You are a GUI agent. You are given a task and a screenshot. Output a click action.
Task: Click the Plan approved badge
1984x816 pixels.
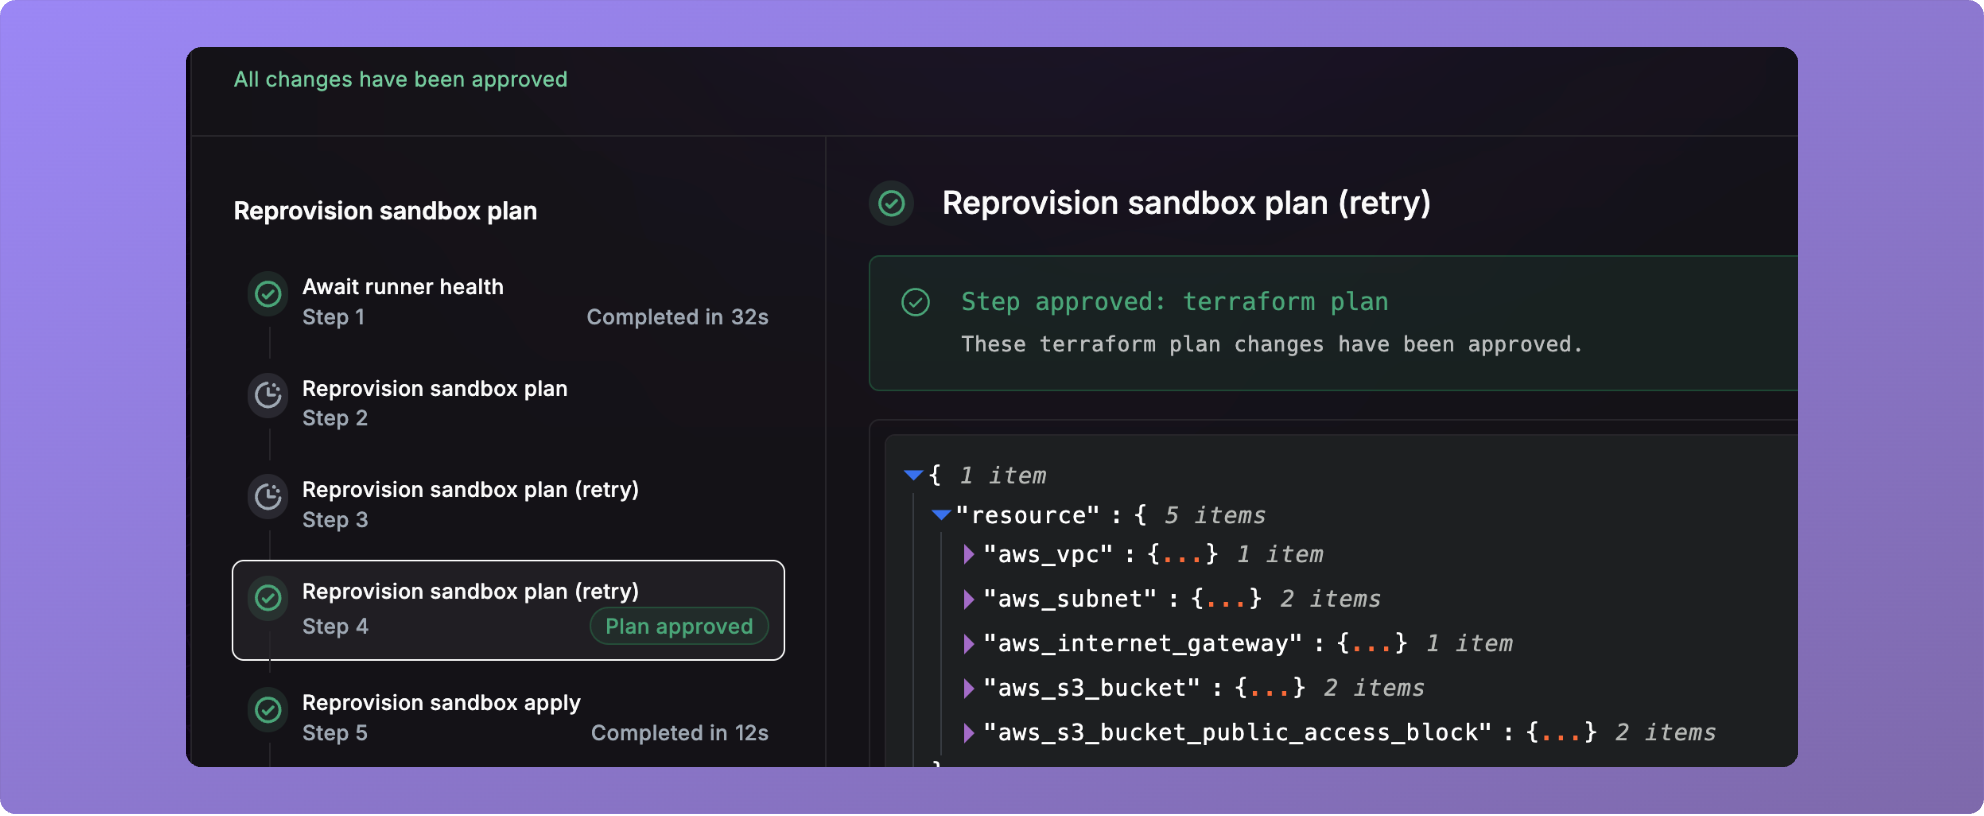tap(679, 626)
